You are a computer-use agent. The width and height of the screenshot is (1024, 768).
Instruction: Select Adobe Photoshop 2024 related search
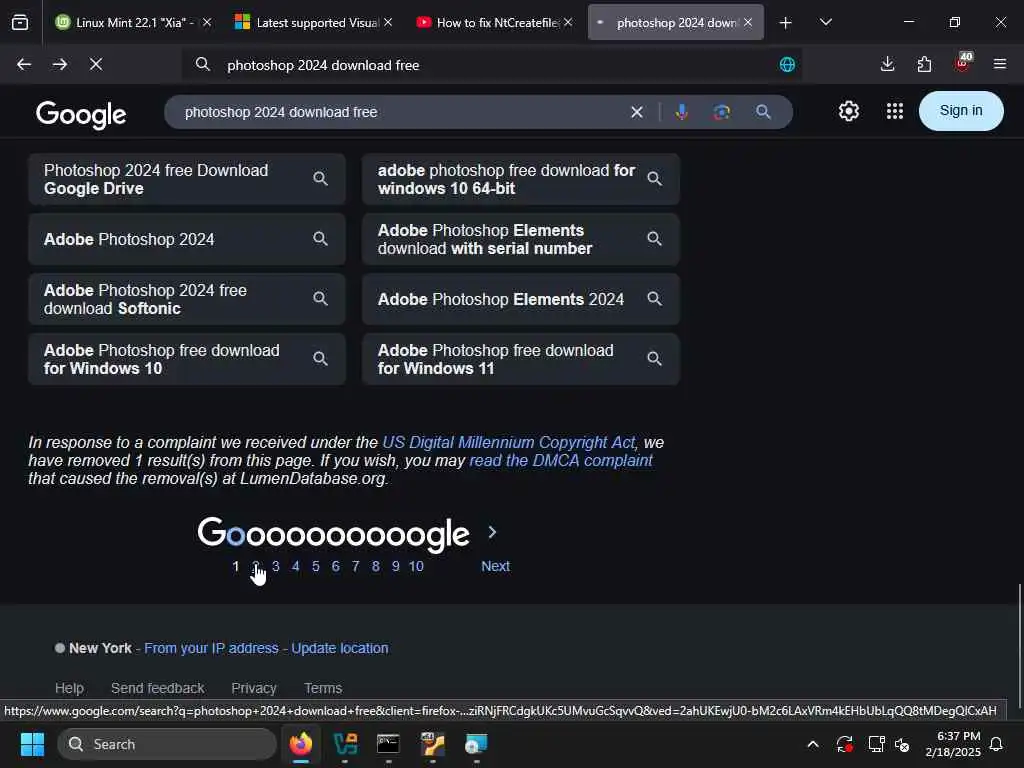click(x=187, y=239)
